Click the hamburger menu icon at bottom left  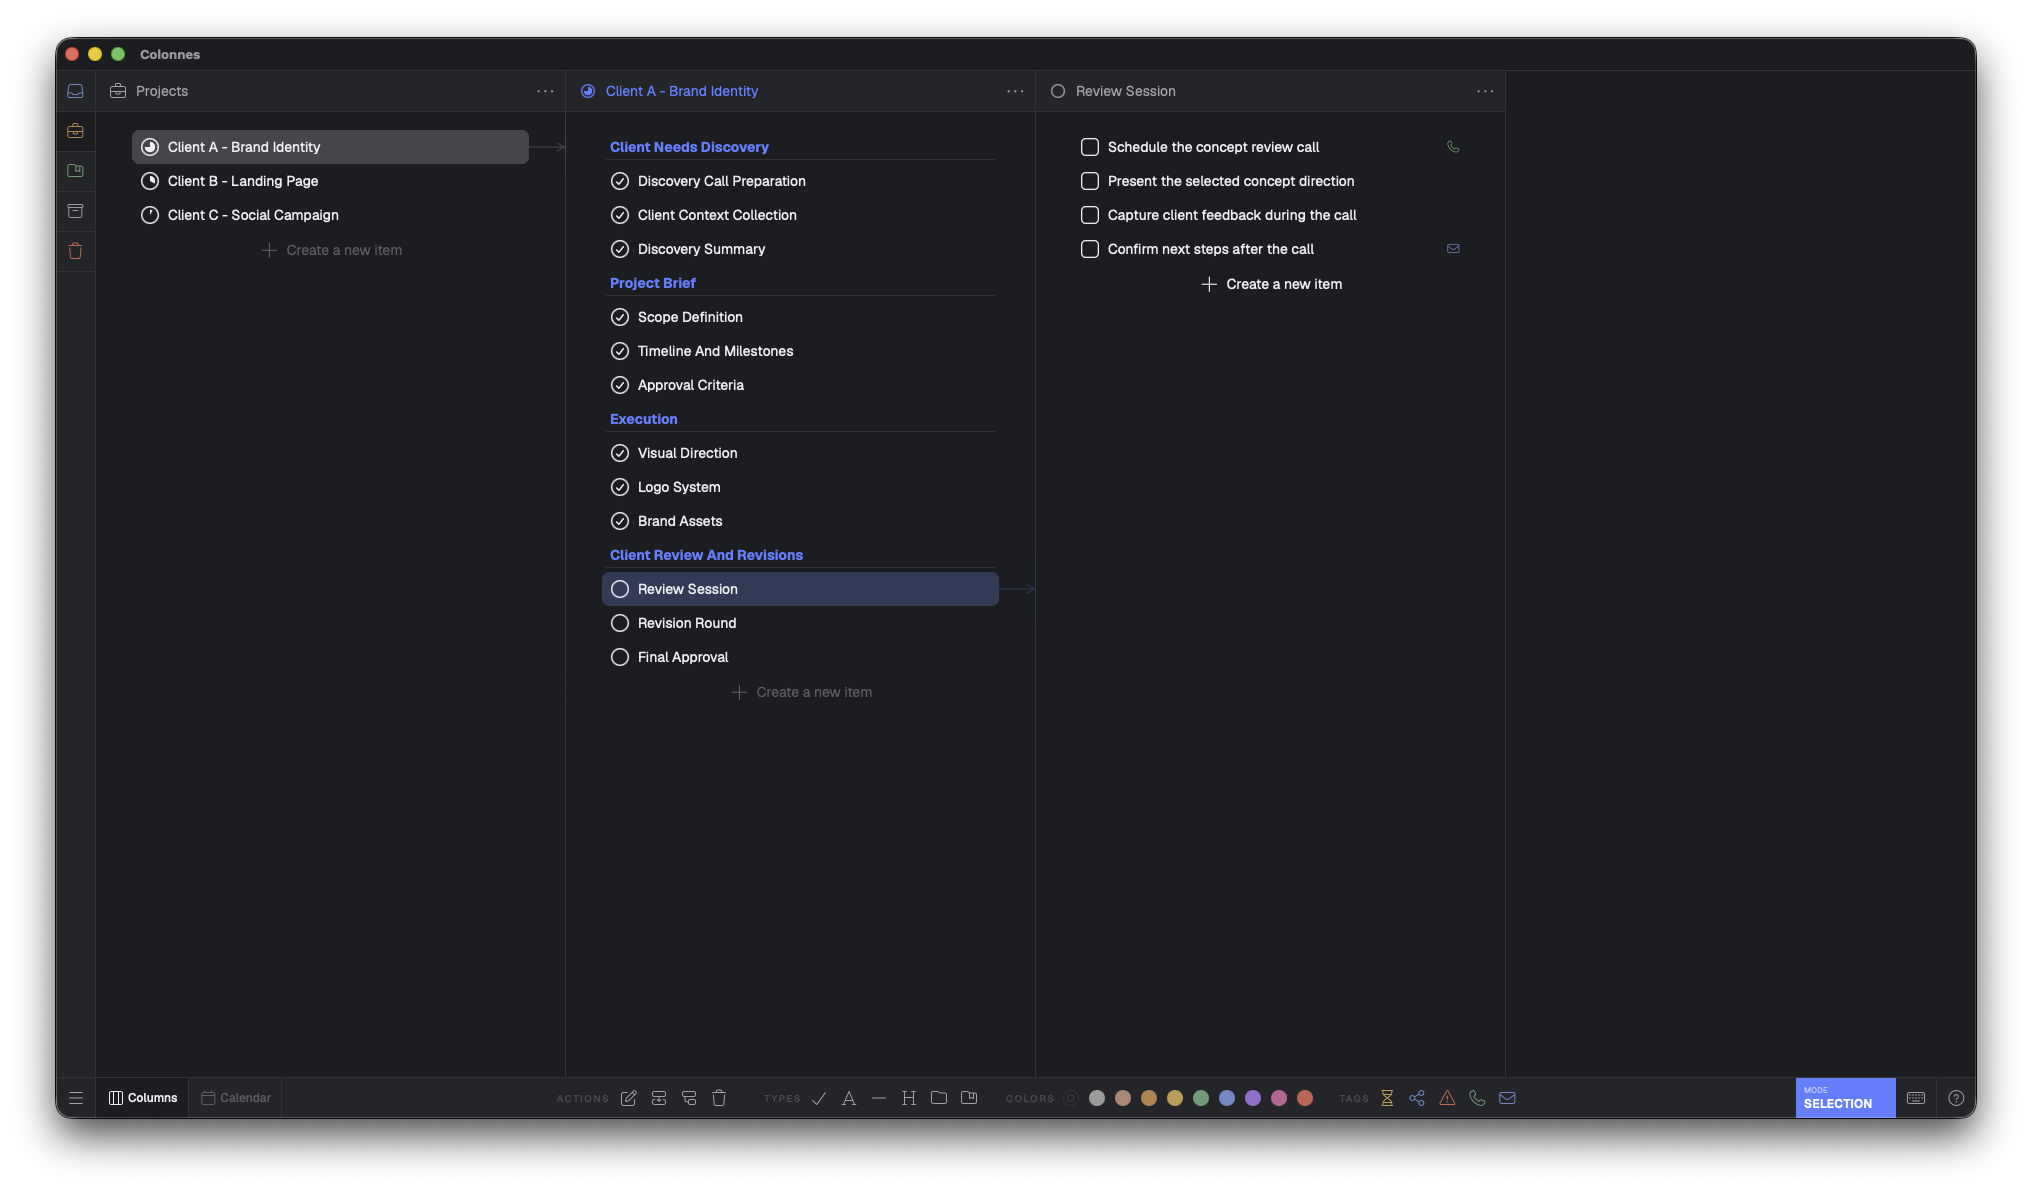76,1098
